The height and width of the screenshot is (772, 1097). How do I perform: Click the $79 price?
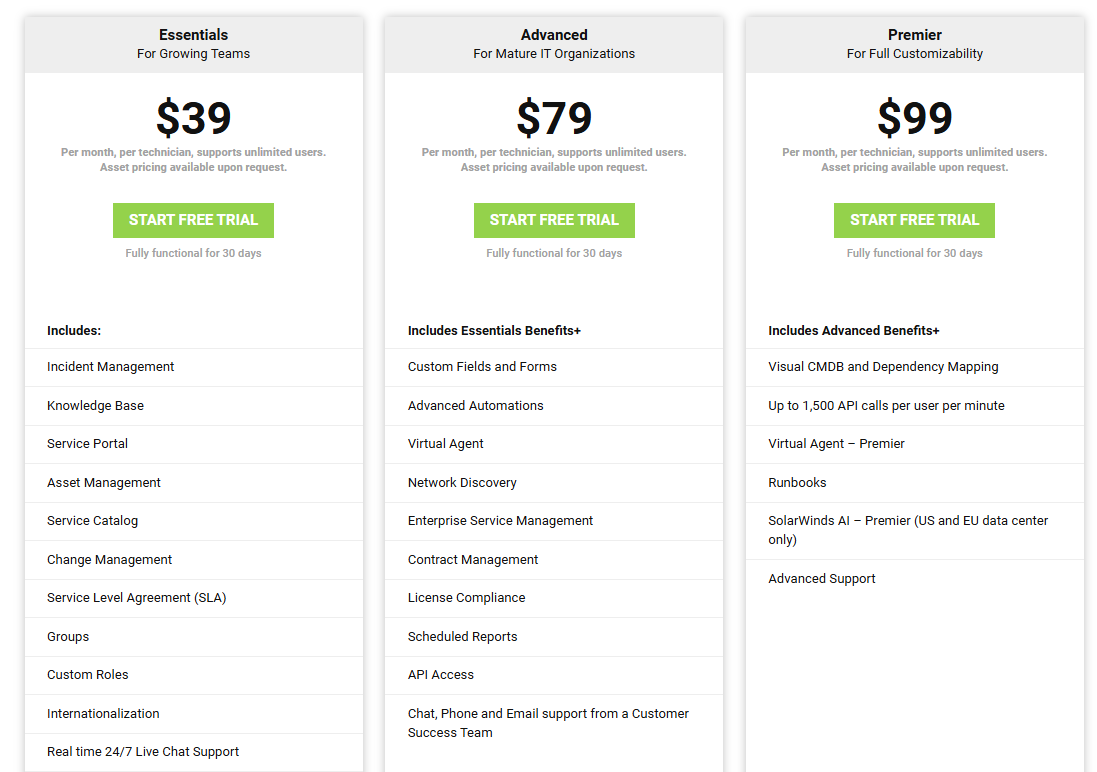click(x=554, y=118)
